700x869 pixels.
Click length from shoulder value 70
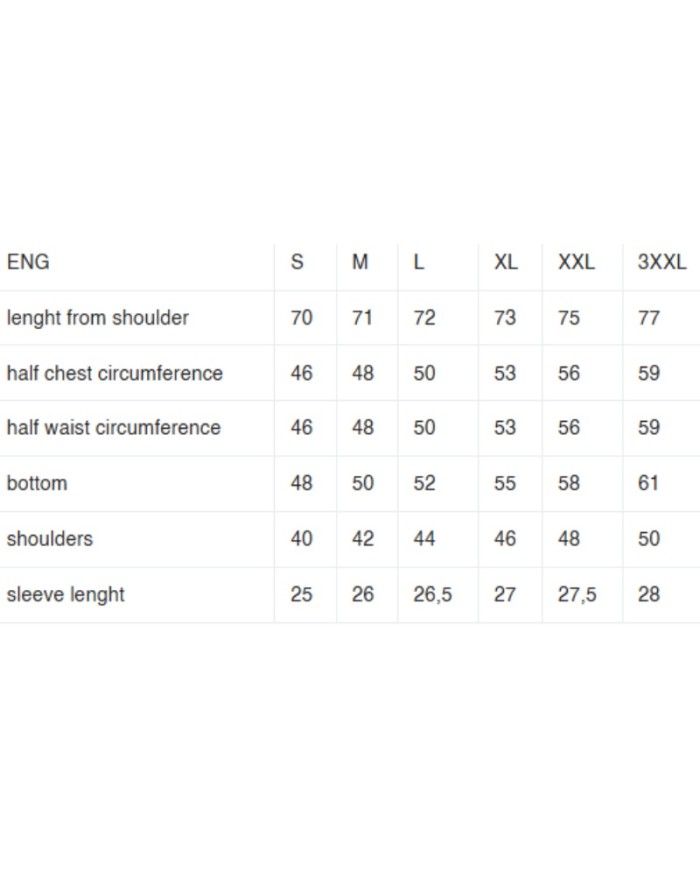pos(301,318)
